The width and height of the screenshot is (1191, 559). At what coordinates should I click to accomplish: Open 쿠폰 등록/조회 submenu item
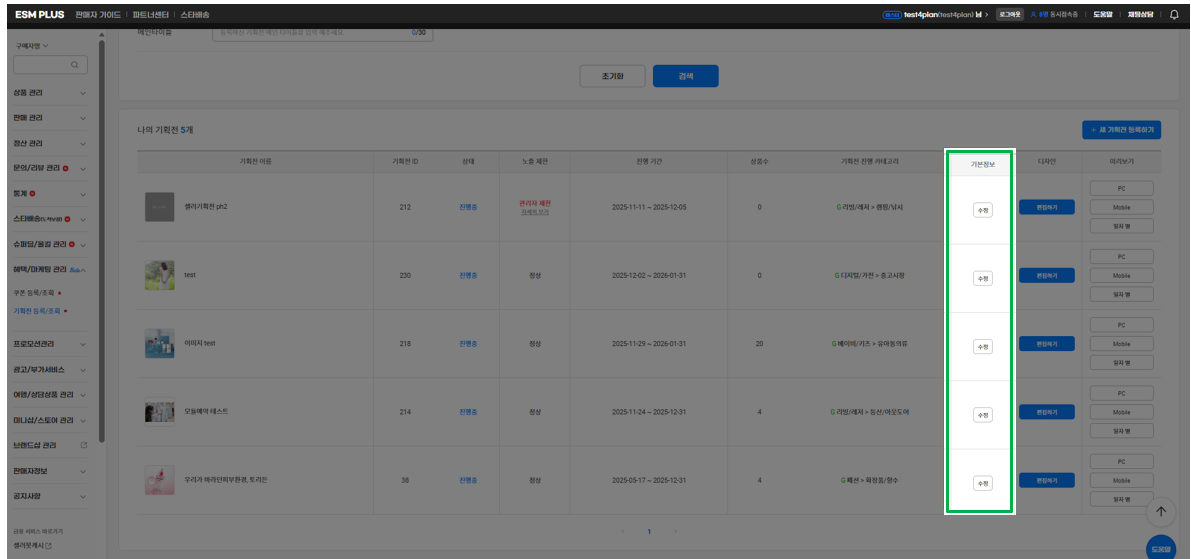[34, 292]
